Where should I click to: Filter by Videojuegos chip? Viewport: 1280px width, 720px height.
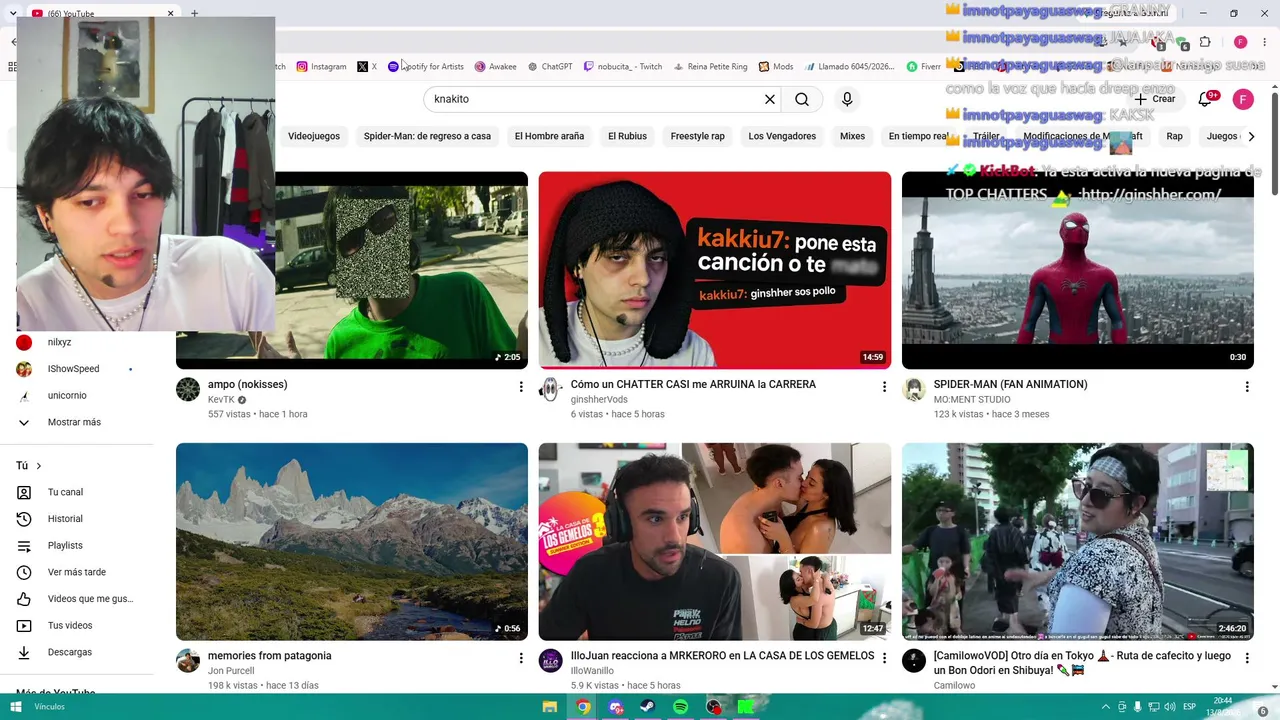(x=314, y=136)
